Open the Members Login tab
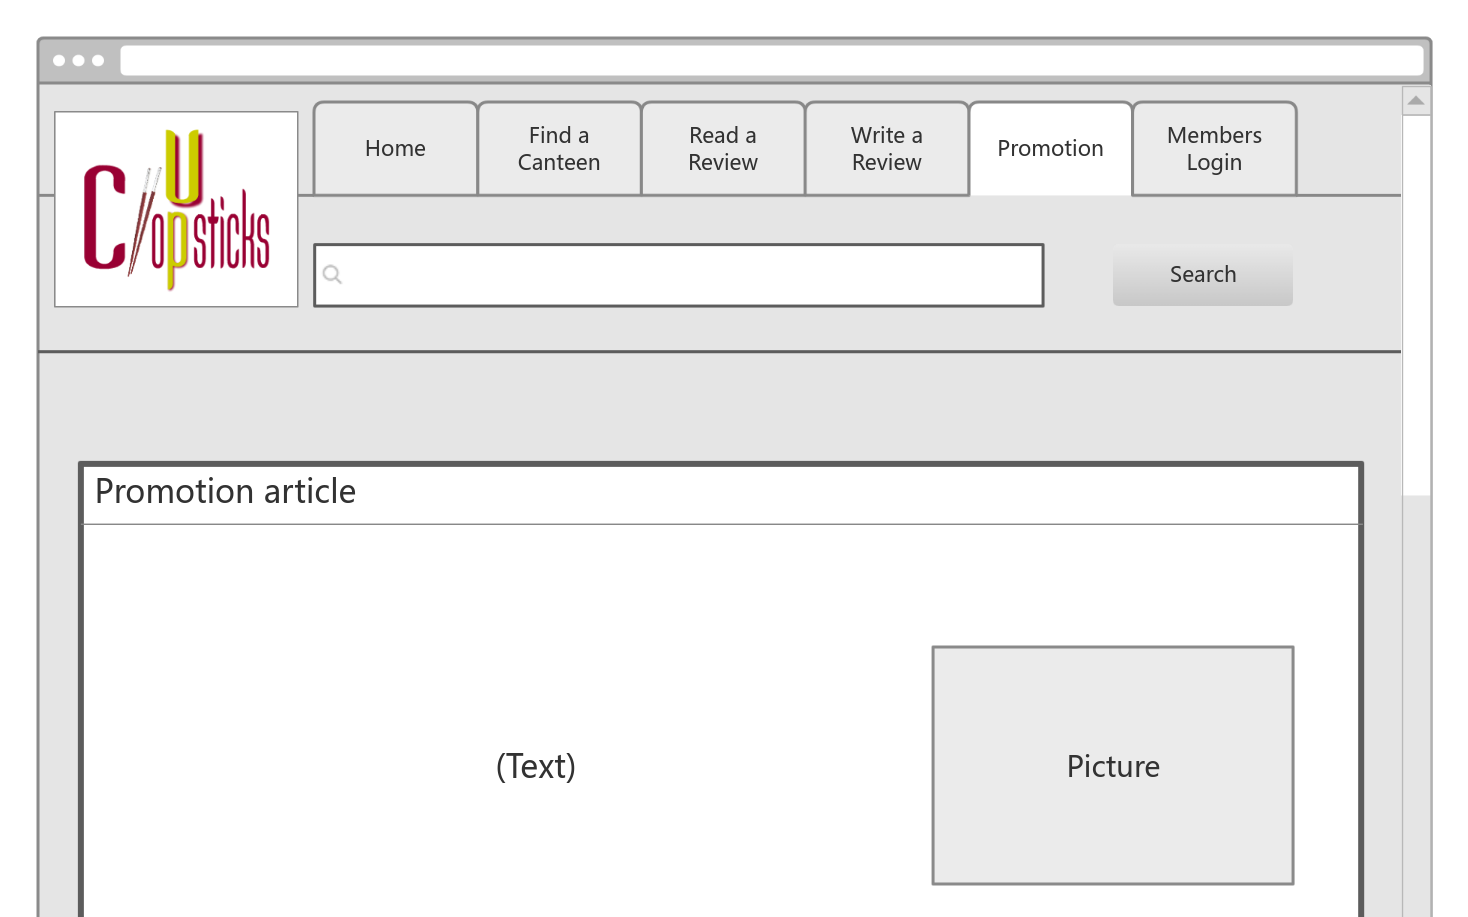The width and height of the screenshot is (1468, 917). (1214, 149)
